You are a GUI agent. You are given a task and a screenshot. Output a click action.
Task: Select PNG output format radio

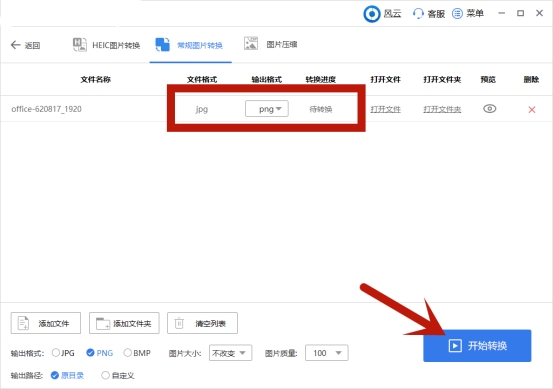coord(90,353)
